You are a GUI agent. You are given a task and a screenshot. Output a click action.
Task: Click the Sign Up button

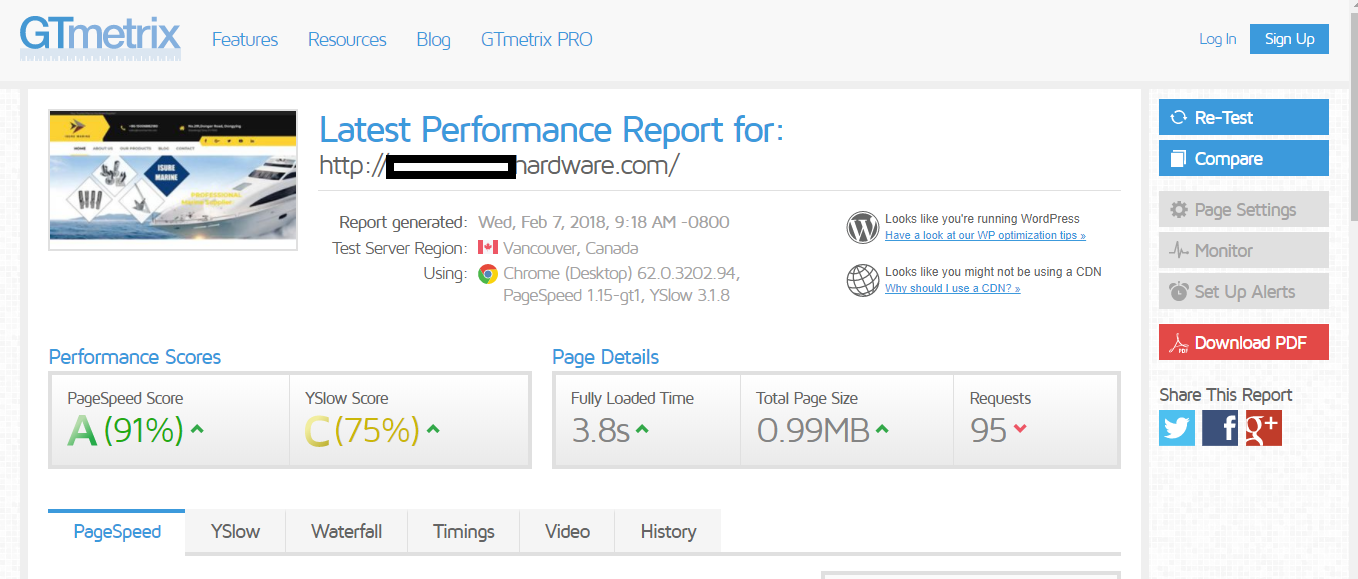(1289, 39)
